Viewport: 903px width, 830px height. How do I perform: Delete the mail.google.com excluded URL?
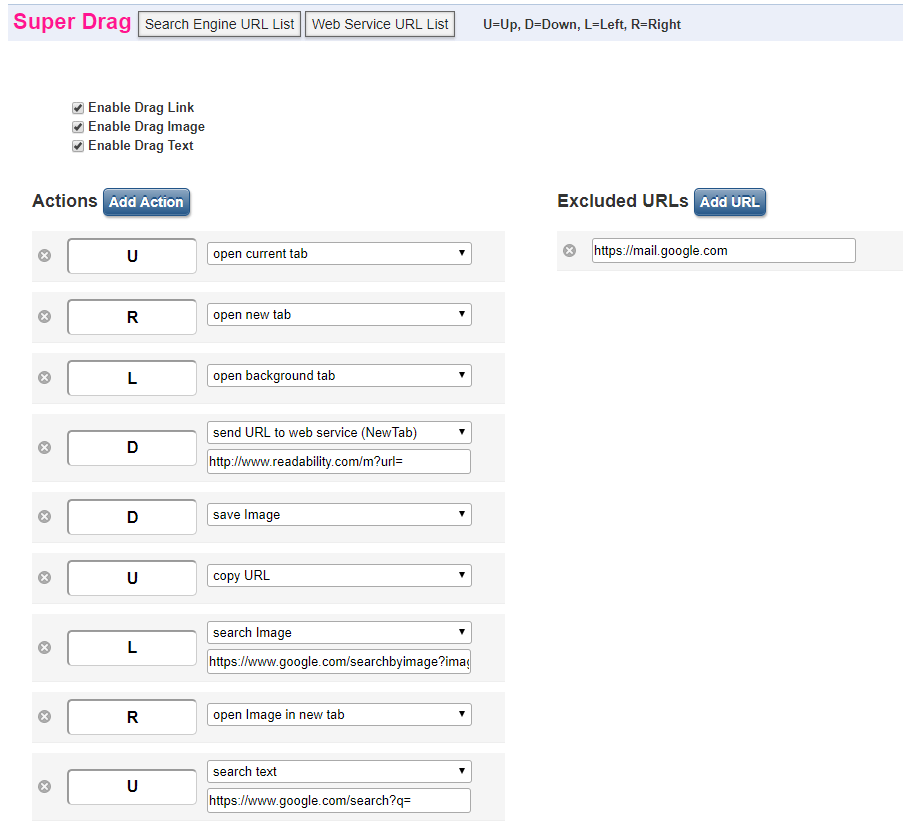(570, 251)
